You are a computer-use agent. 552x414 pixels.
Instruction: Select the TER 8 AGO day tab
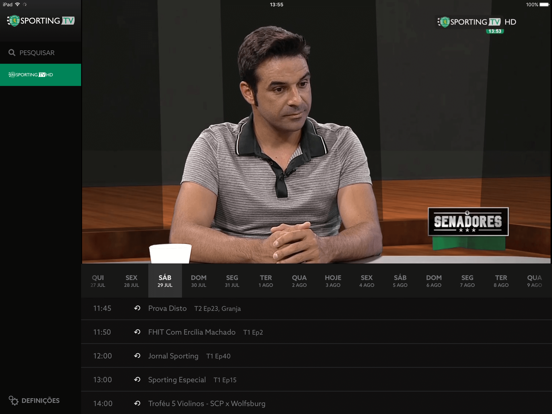501,281
